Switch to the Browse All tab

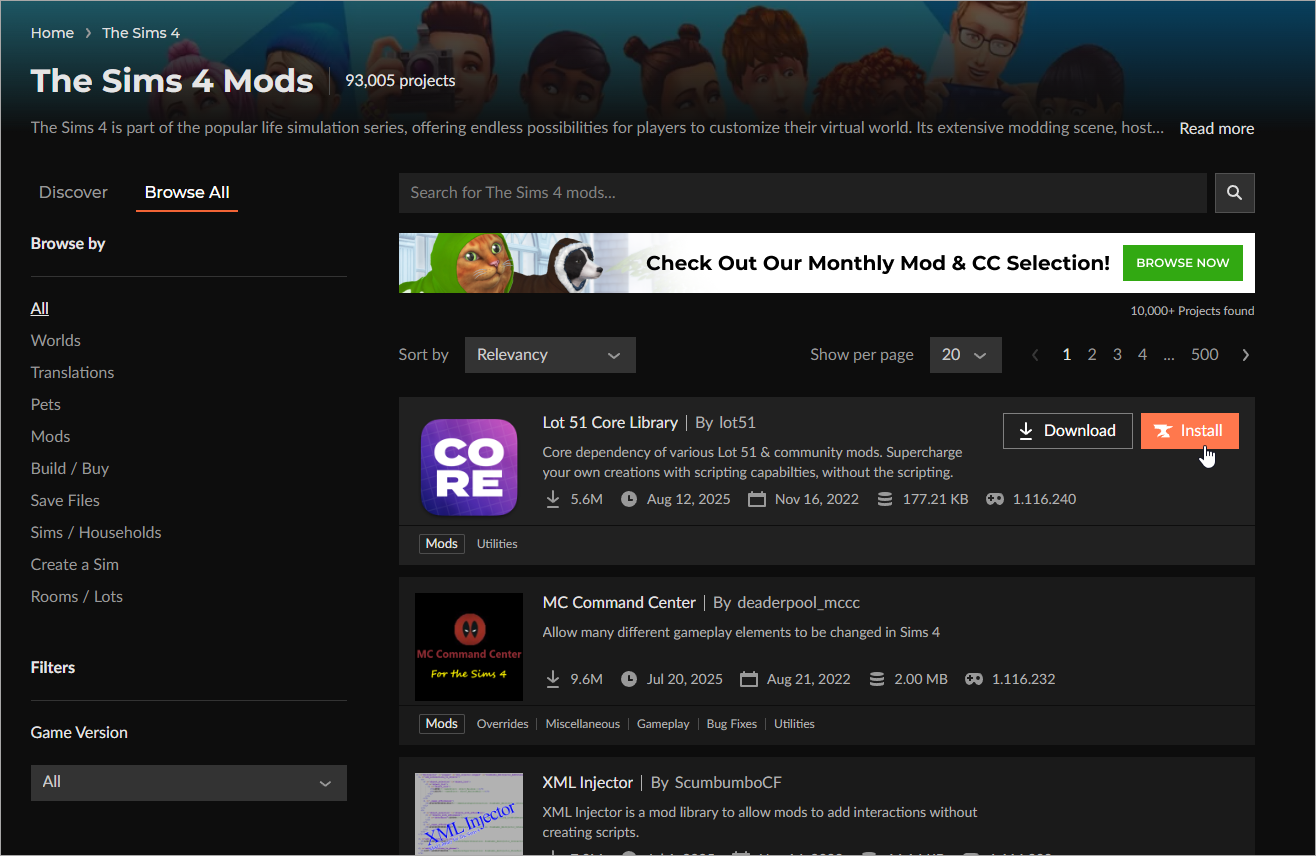pyautogui.click(x=187, y=192)
